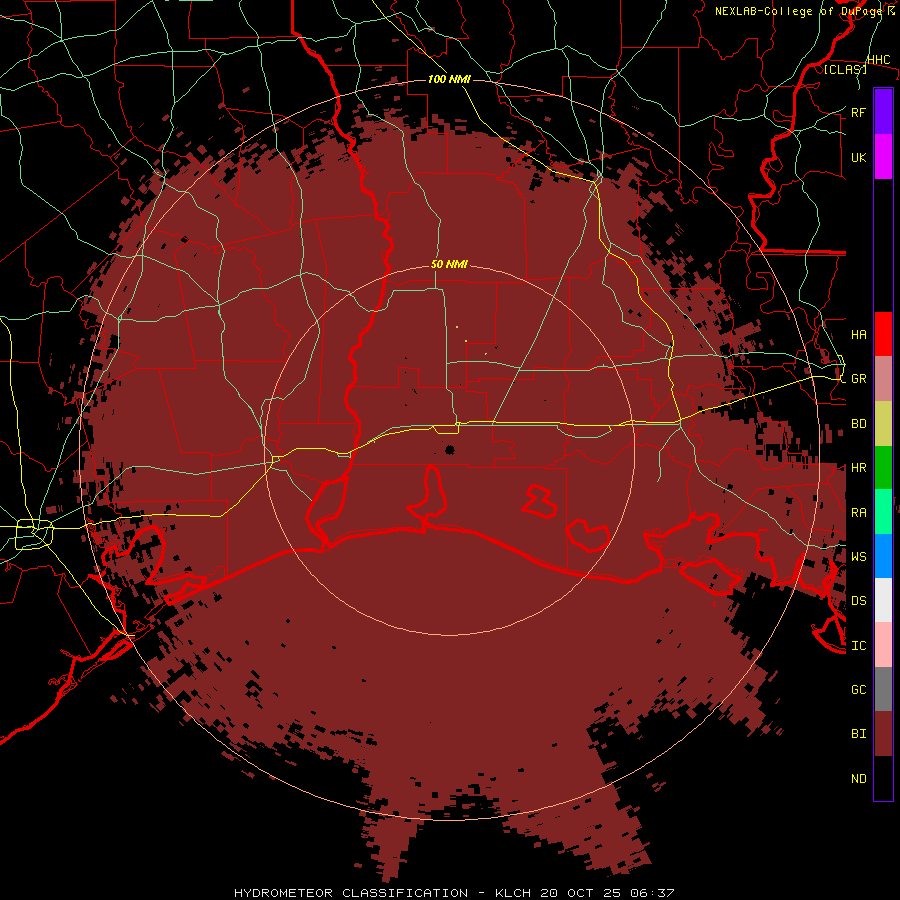Screen dimensions: 900x900
Task: Click the DS legend label
Action: click(859, 601)
